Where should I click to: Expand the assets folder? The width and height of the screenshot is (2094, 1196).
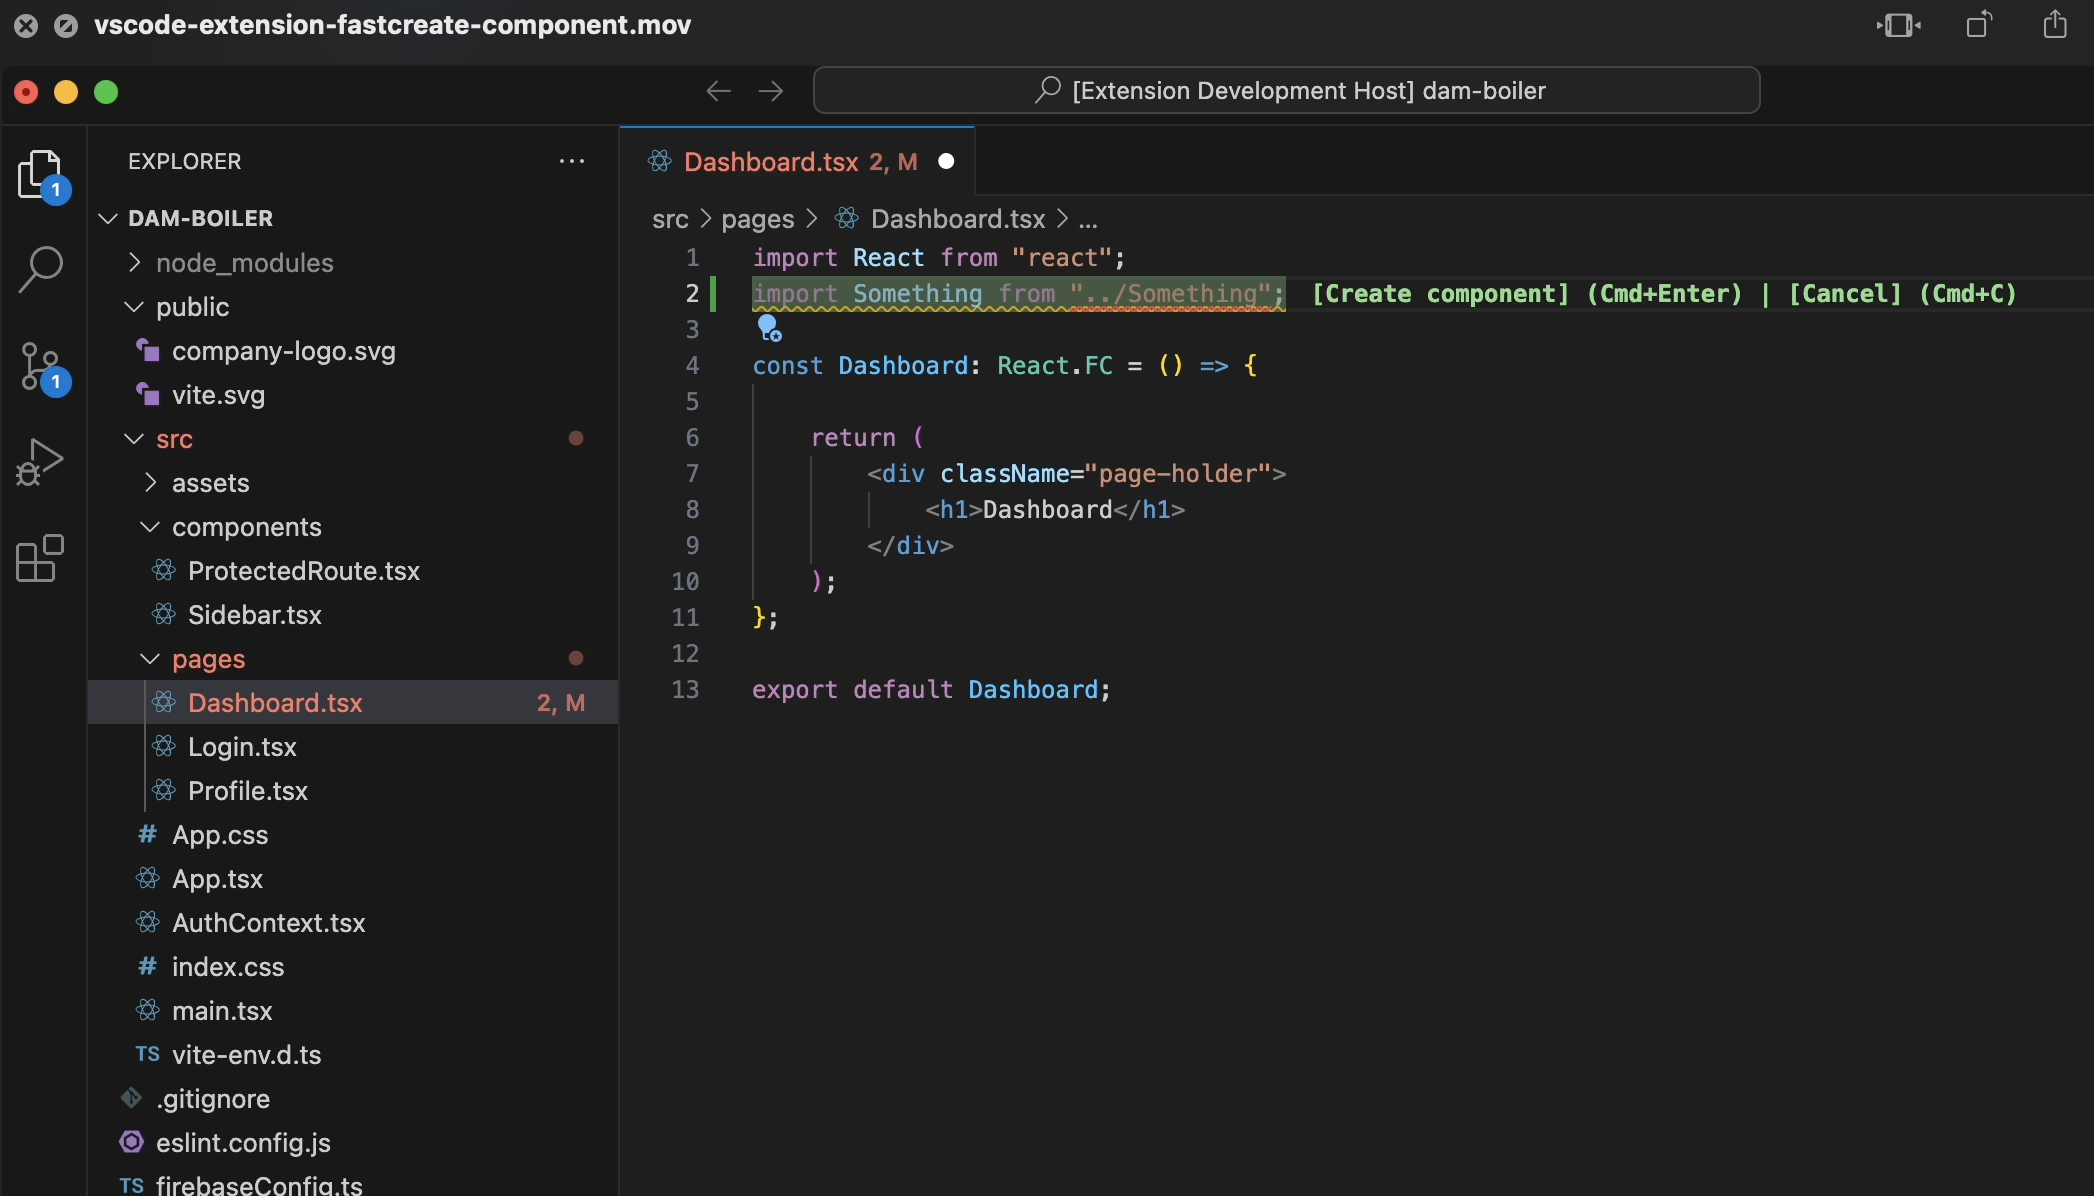[x=210, y=483]
